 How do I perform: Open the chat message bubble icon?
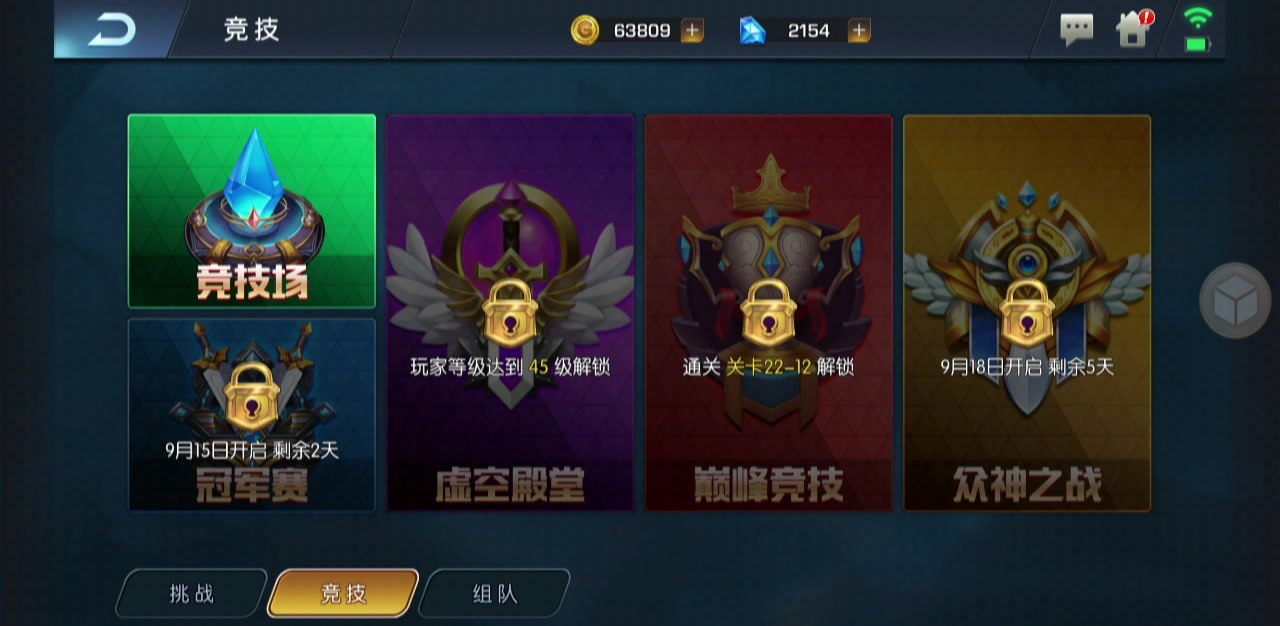coord(1076,30)
